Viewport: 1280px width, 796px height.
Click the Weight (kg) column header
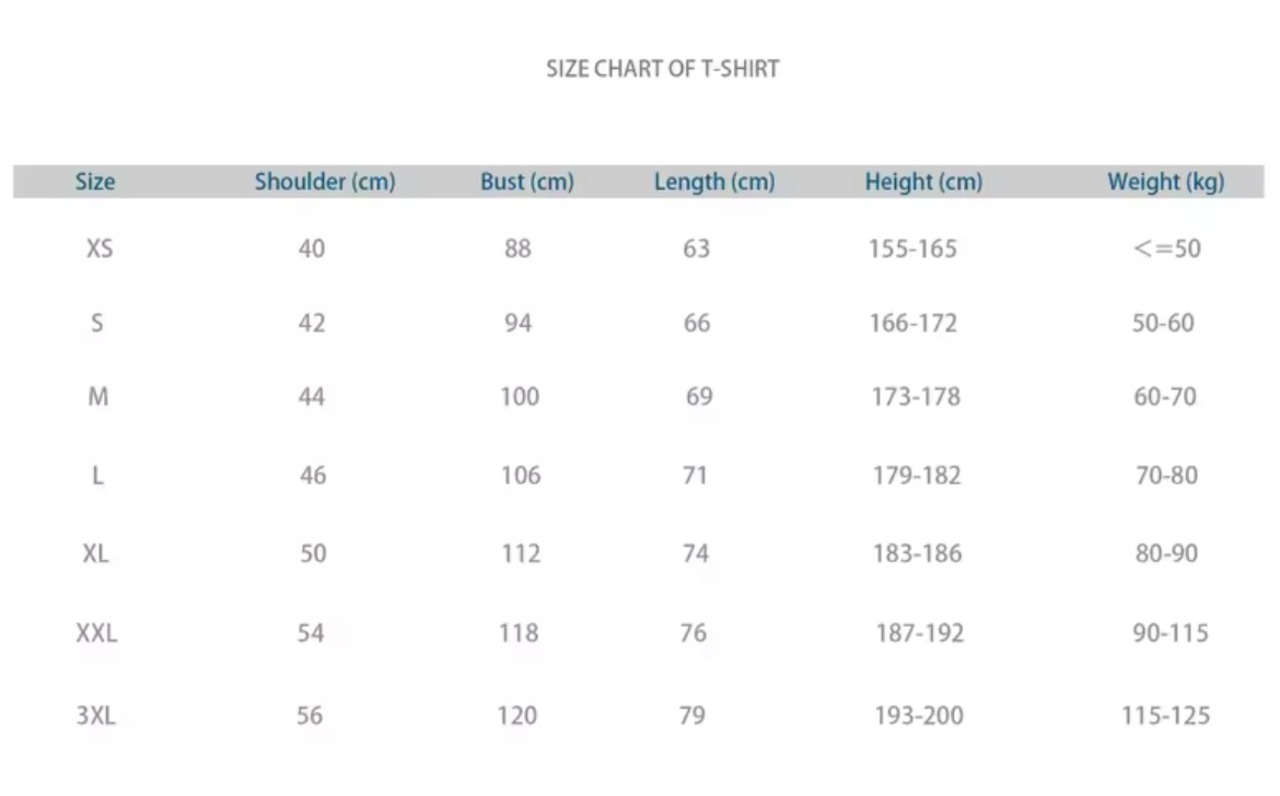[x=1165, y=182]
